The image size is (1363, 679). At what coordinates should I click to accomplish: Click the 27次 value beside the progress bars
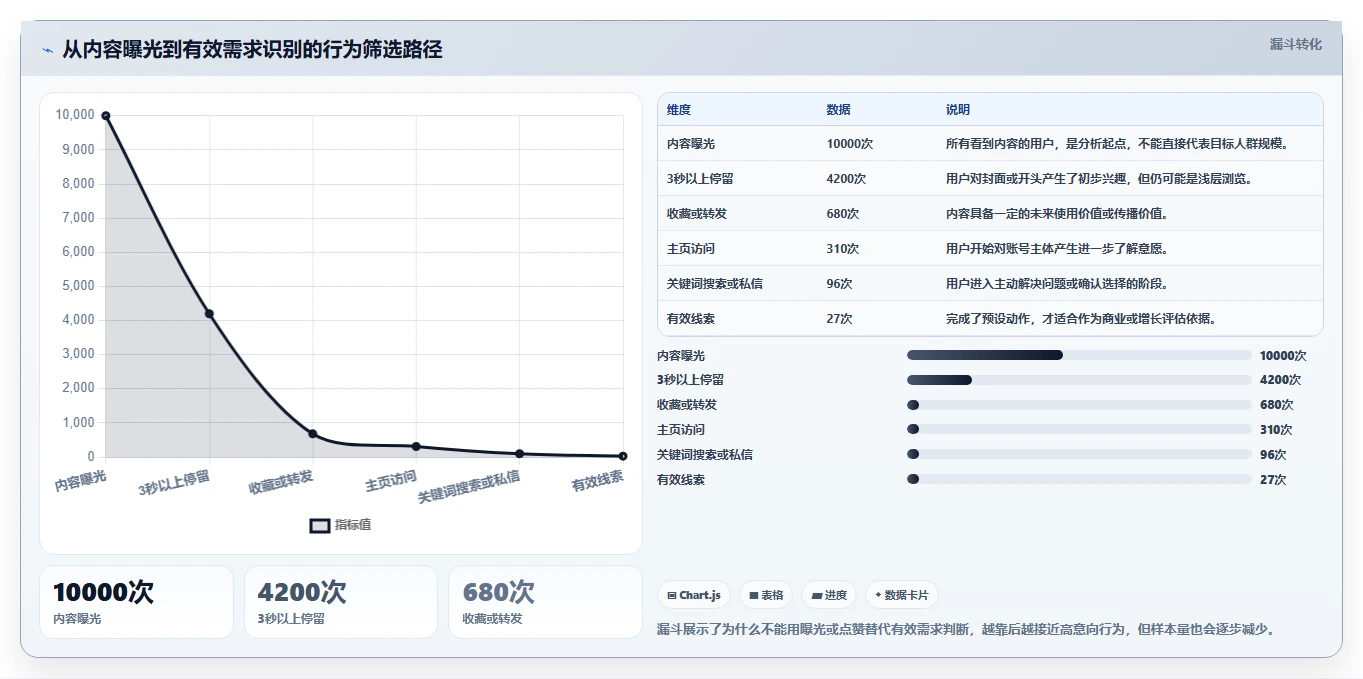(x=1273, y=479)
